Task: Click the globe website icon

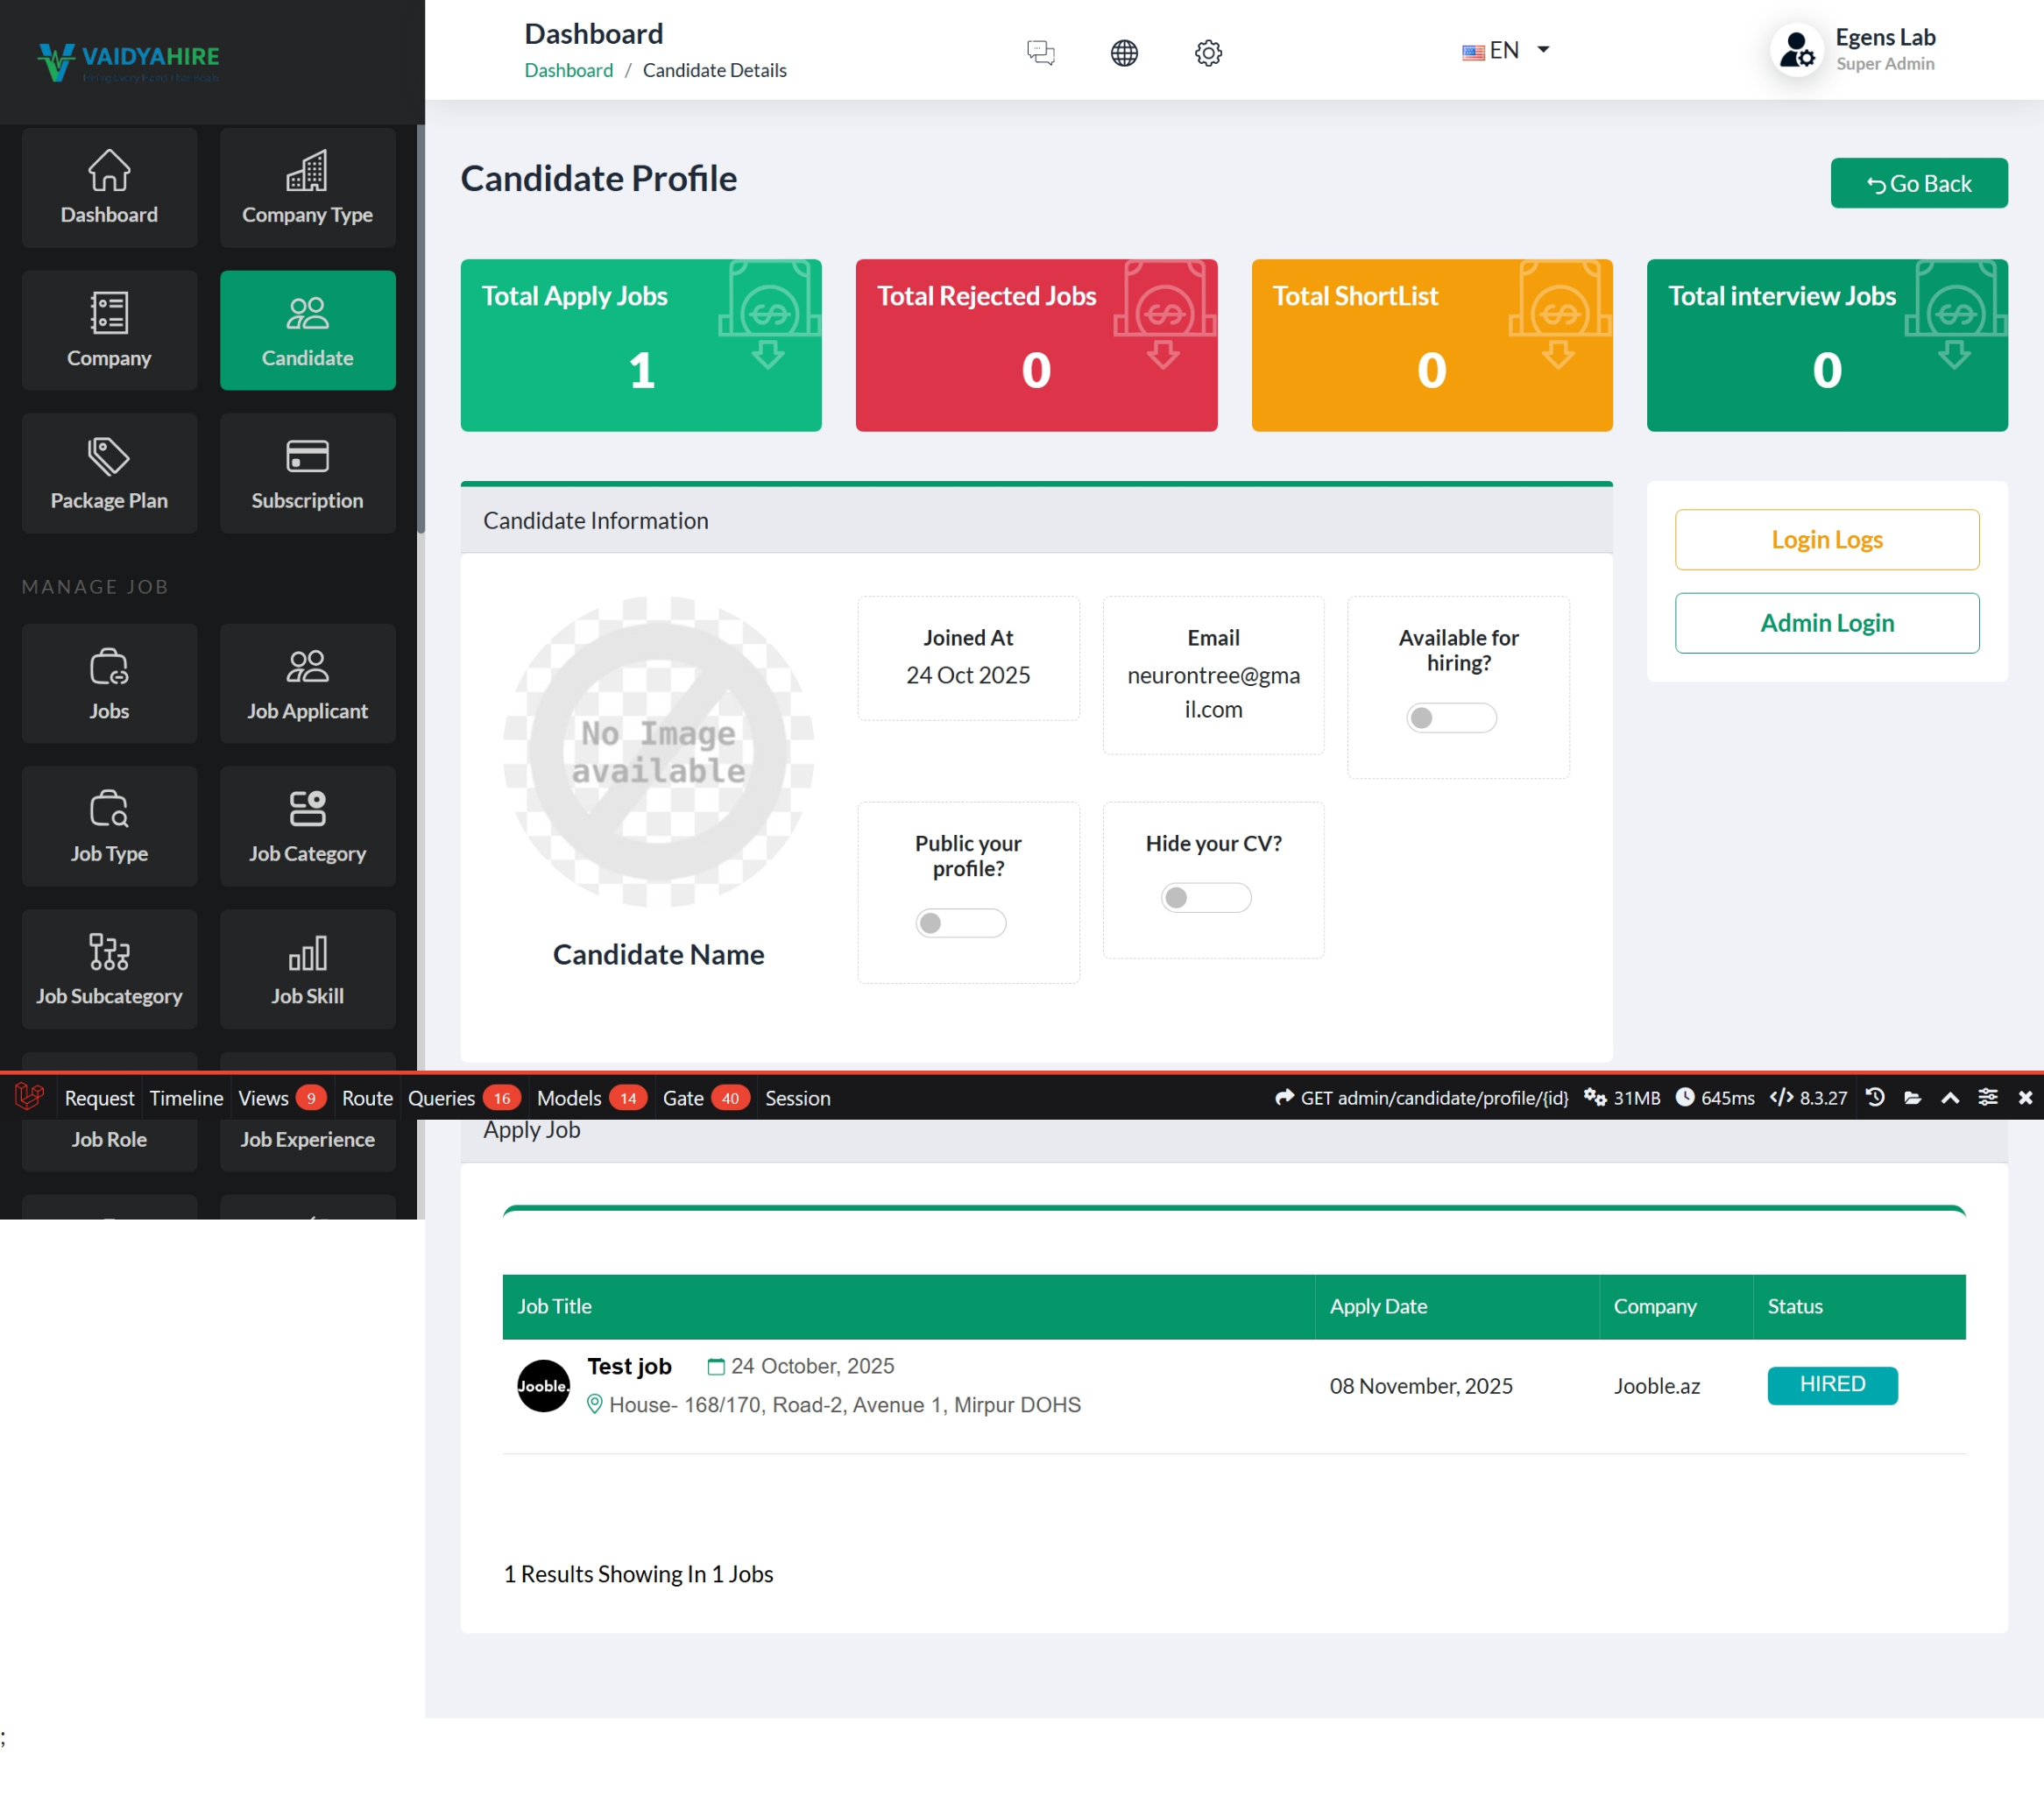Action: coord(1124,52)
